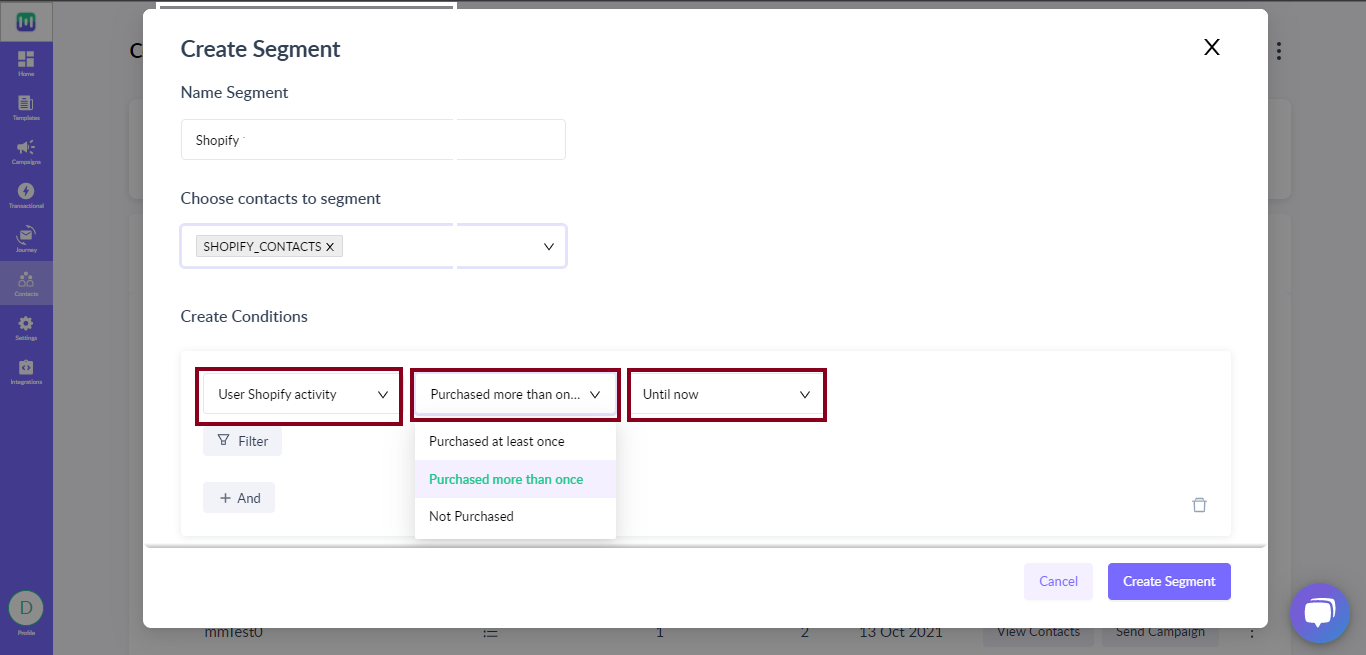The image size is (1366, 655).
Task: Open the Purchased more than once dropdown
Action: pos(515,394)
